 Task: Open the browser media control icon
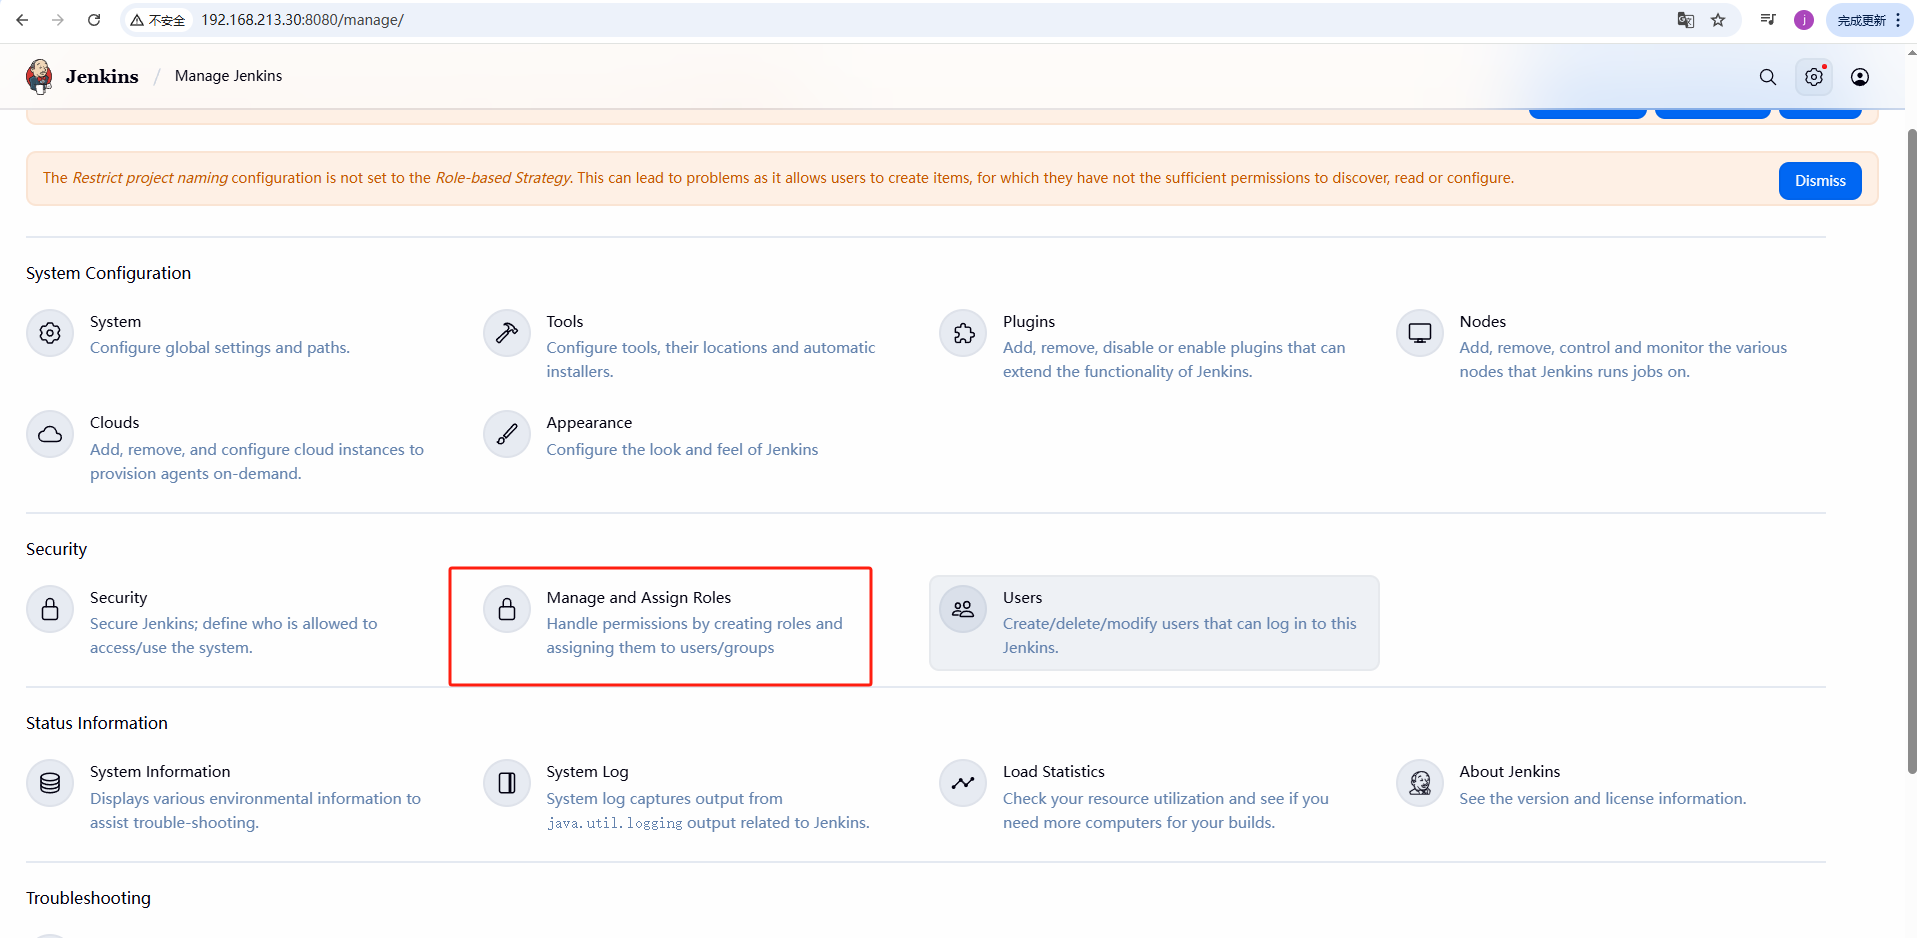(x=1768, y=20)
